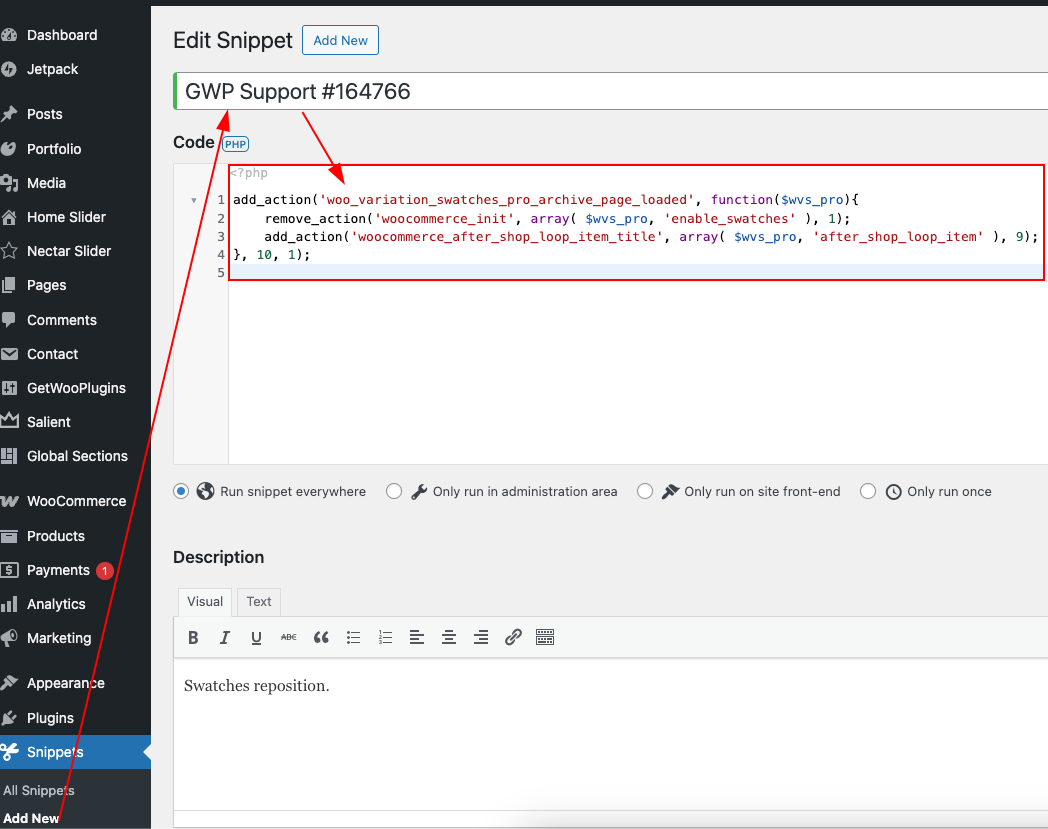Viewport: 1048px width, 829px height.
Task: Click the Pages icon in sidebar
Action: tap(9, 285)
